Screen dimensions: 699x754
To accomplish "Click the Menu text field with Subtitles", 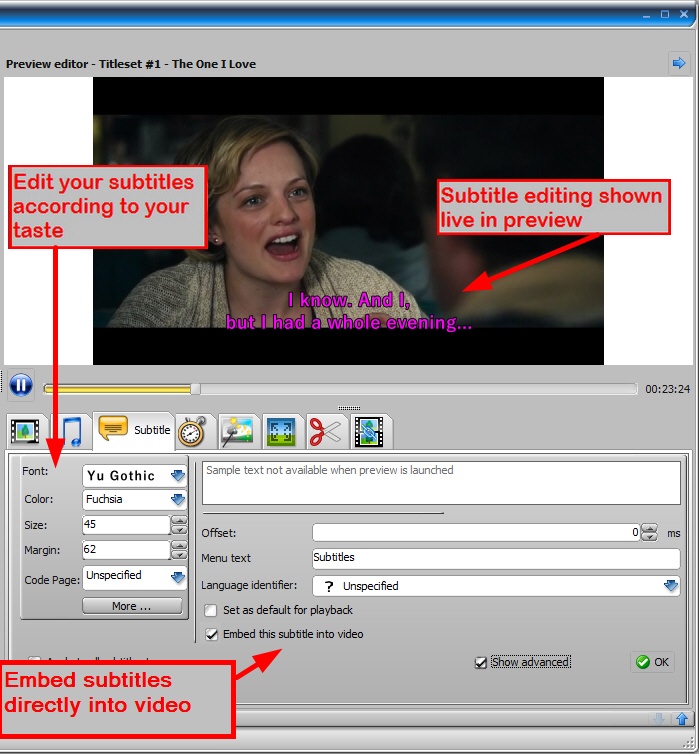I will pyautogui.click(x=496, y=558).
